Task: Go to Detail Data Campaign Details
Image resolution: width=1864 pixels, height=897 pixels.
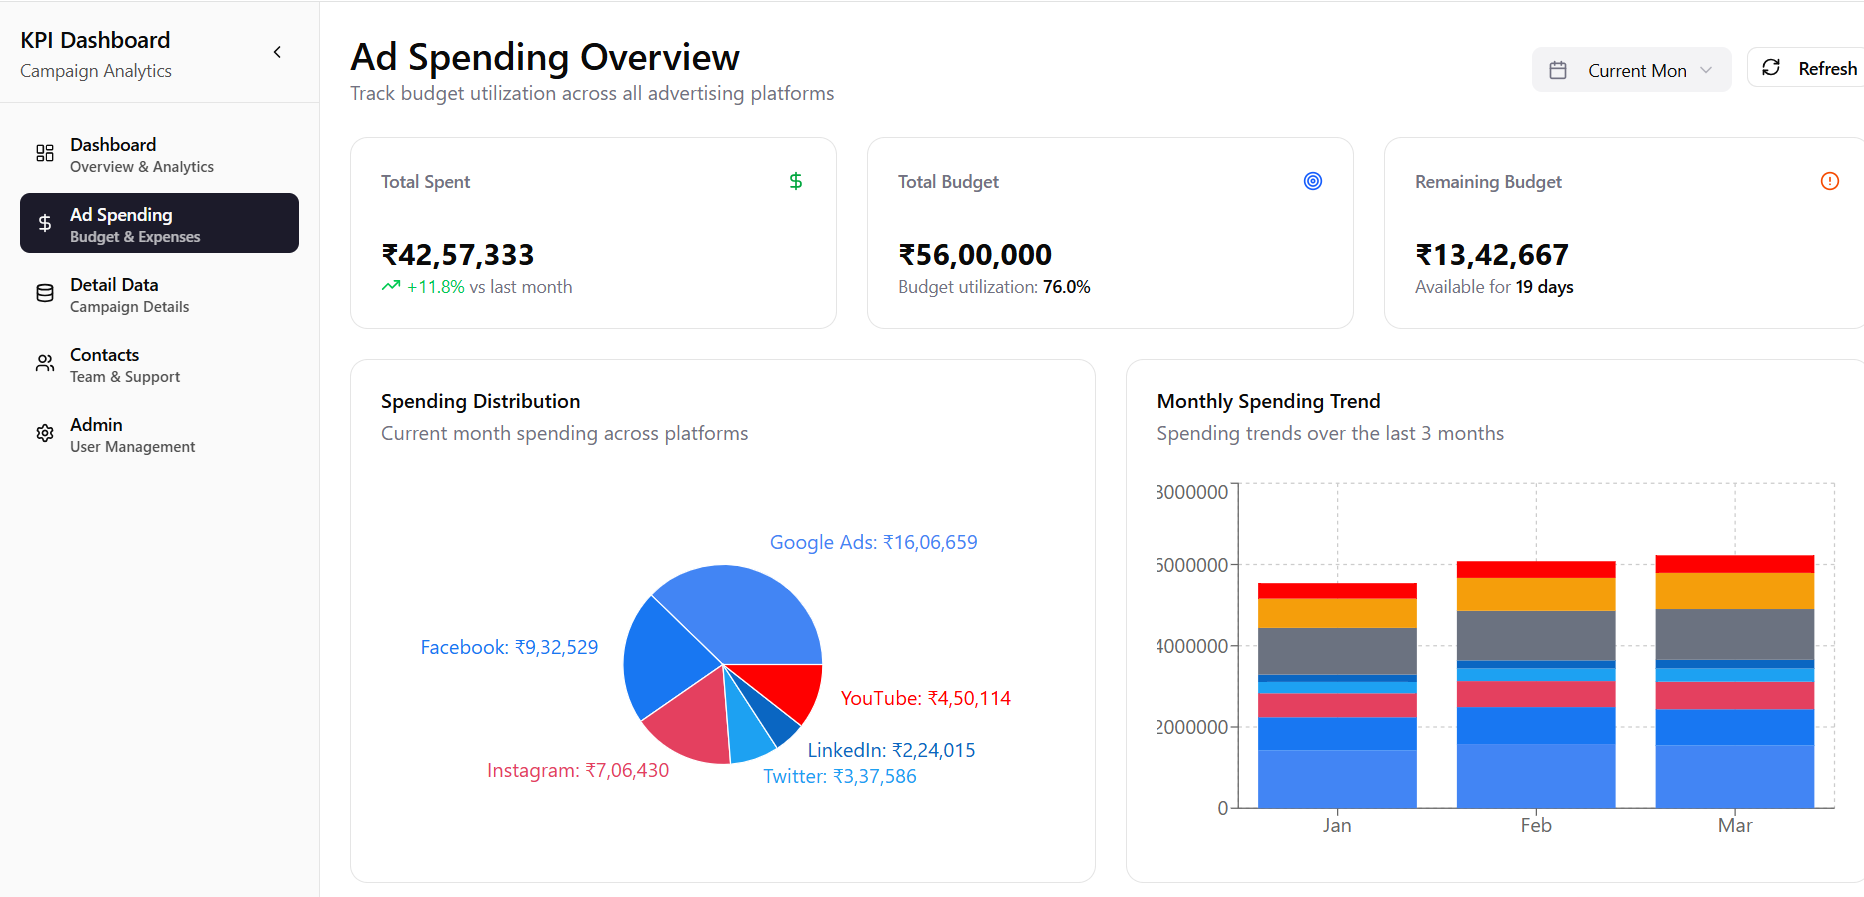Action: [159, 293]
